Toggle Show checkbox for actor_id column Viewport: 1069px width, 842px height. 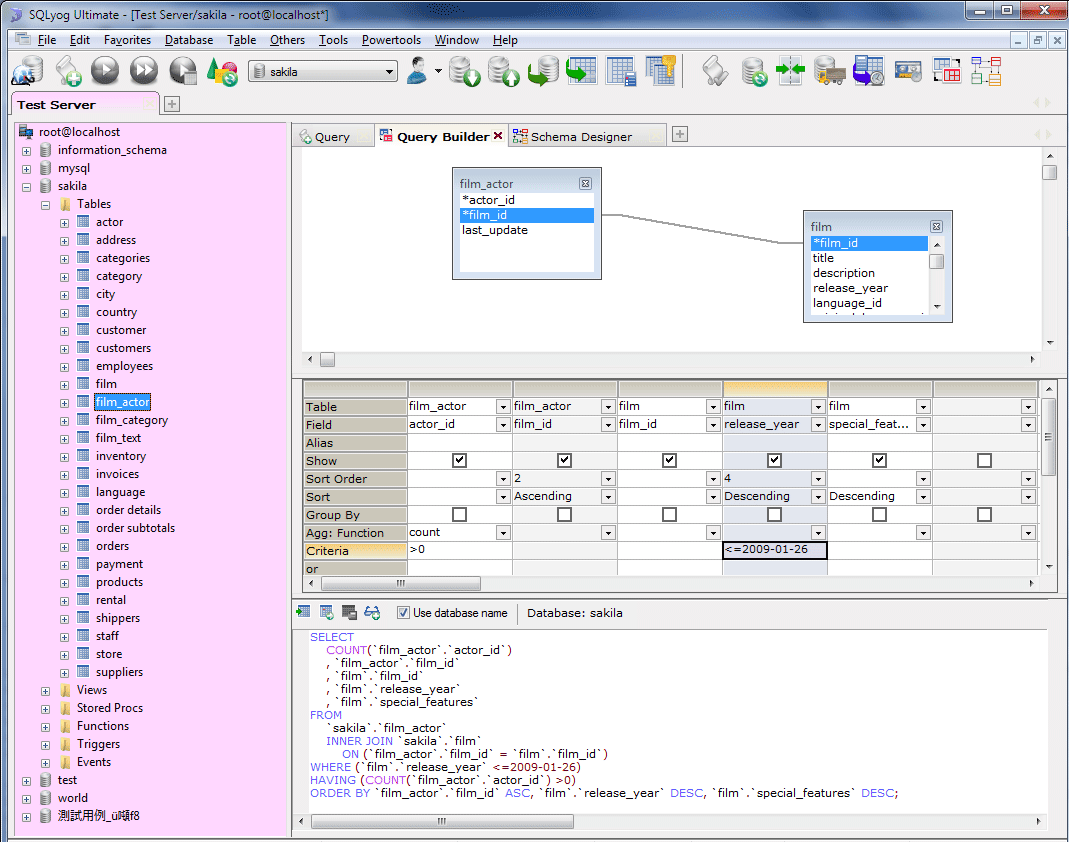click(x=459, y=461)
